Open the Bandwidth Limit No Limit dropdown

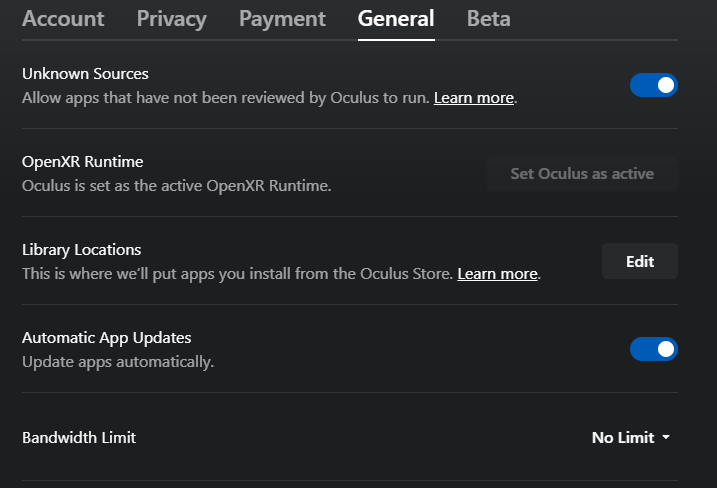[631, 438]
